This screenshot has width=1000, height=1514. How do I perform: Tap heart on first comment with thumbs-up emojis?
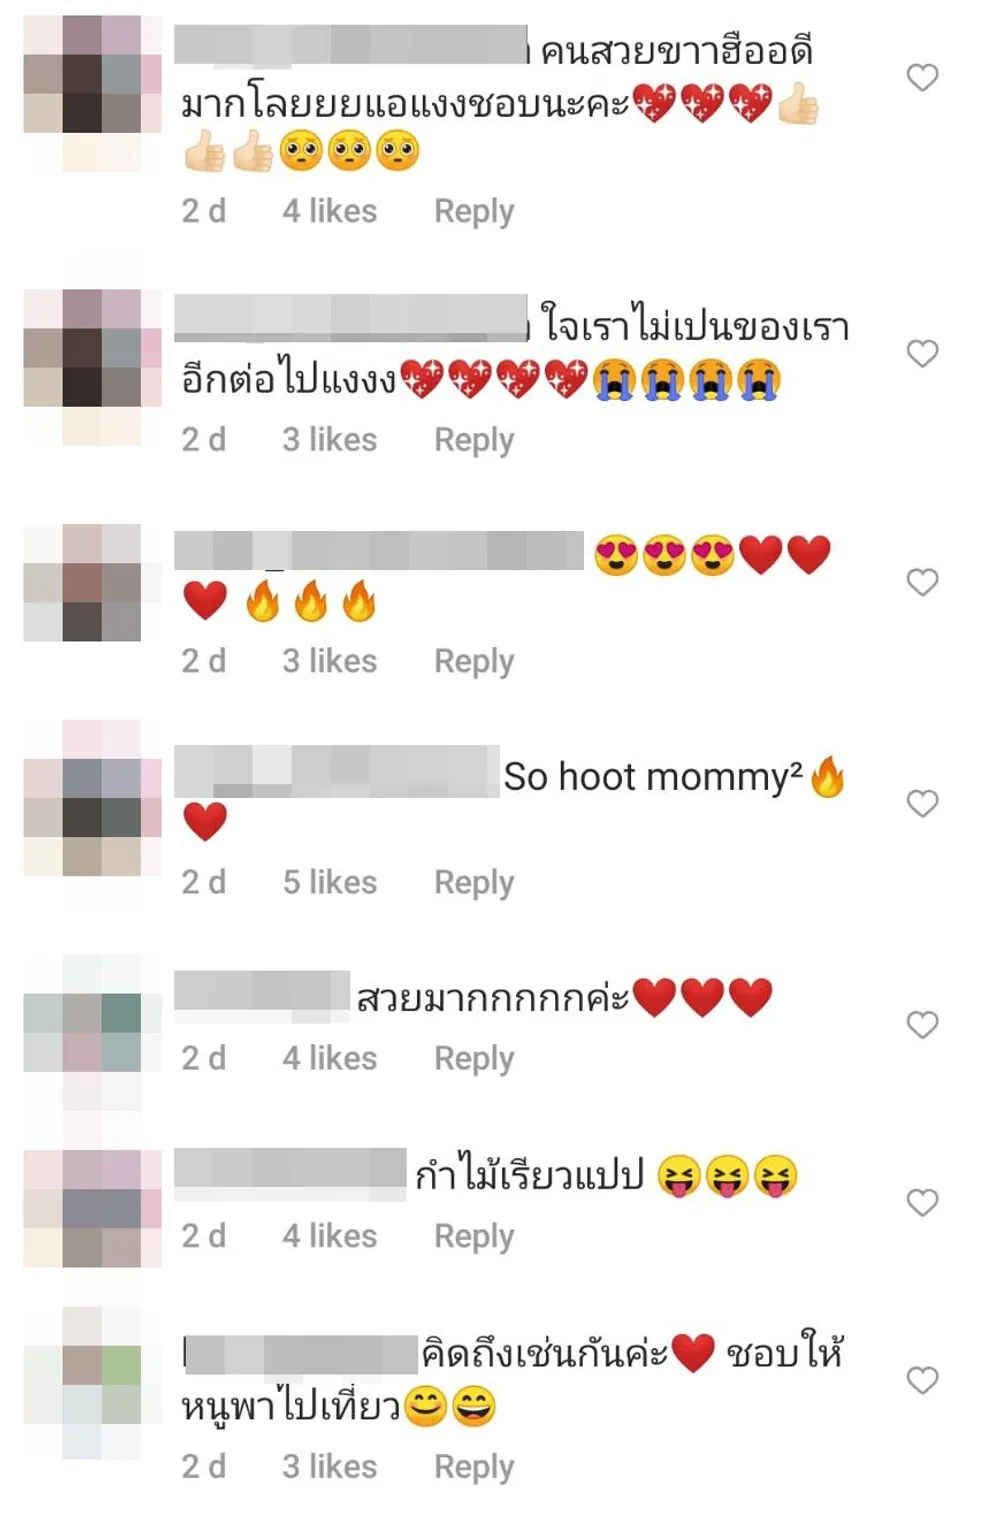pyautogui.click(x=922, y=77)
